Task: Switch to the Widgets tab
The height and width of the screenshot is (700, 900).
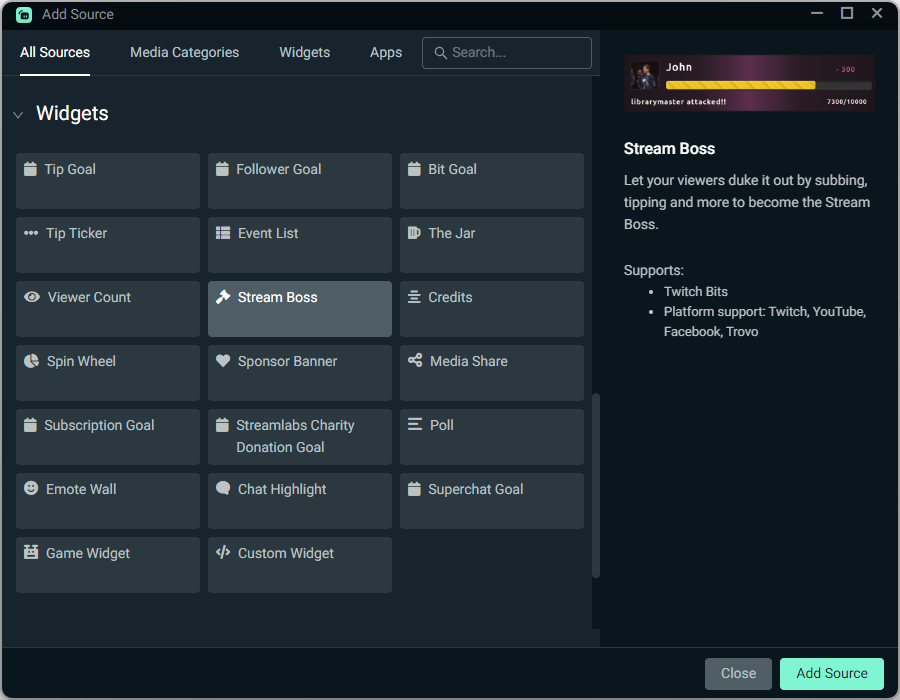Action: 304,52
